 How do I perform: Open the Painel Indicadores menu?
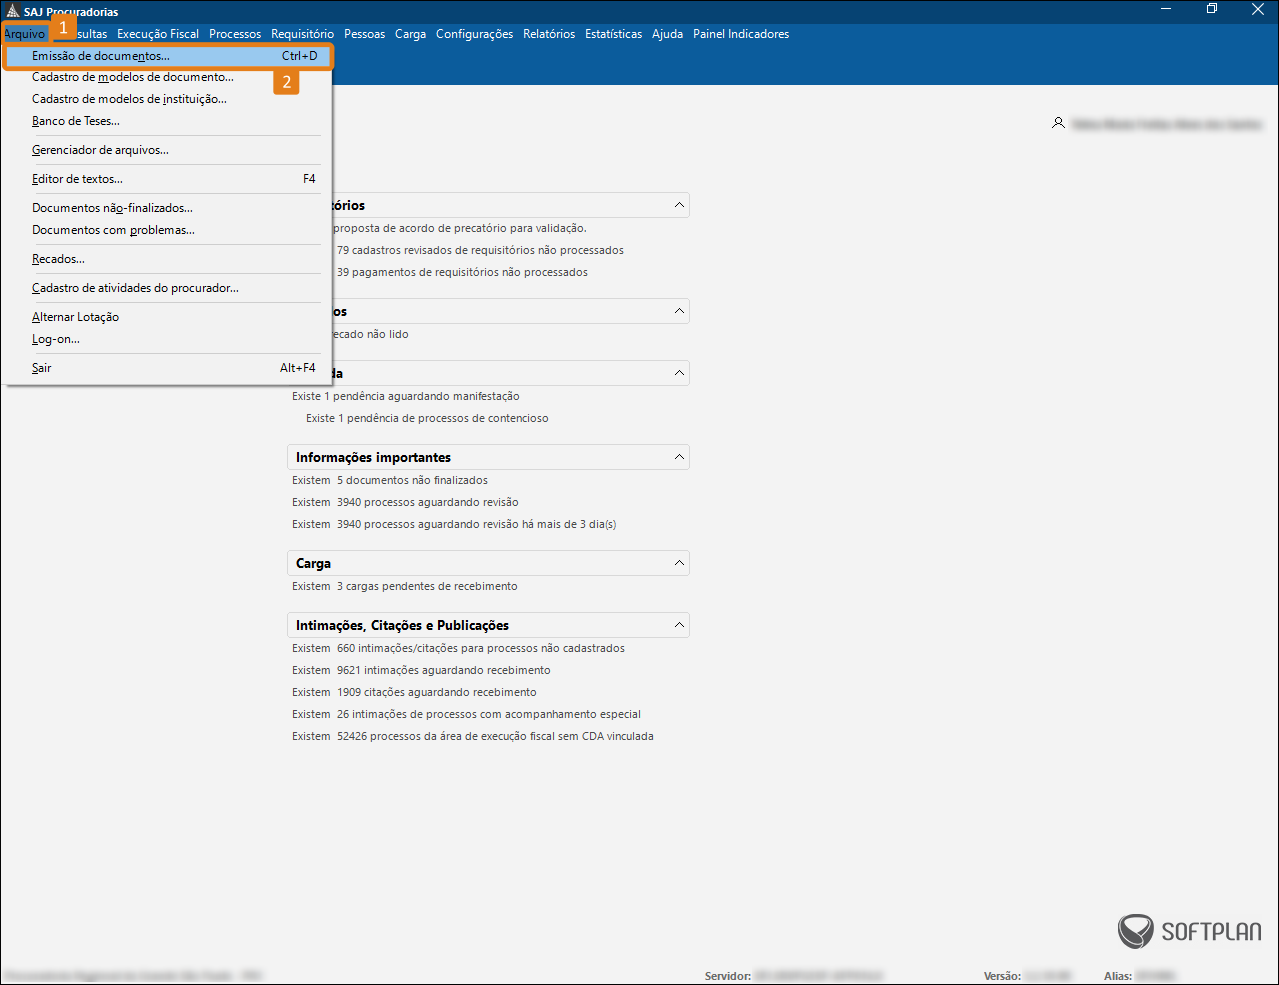[x=741, y=34]
